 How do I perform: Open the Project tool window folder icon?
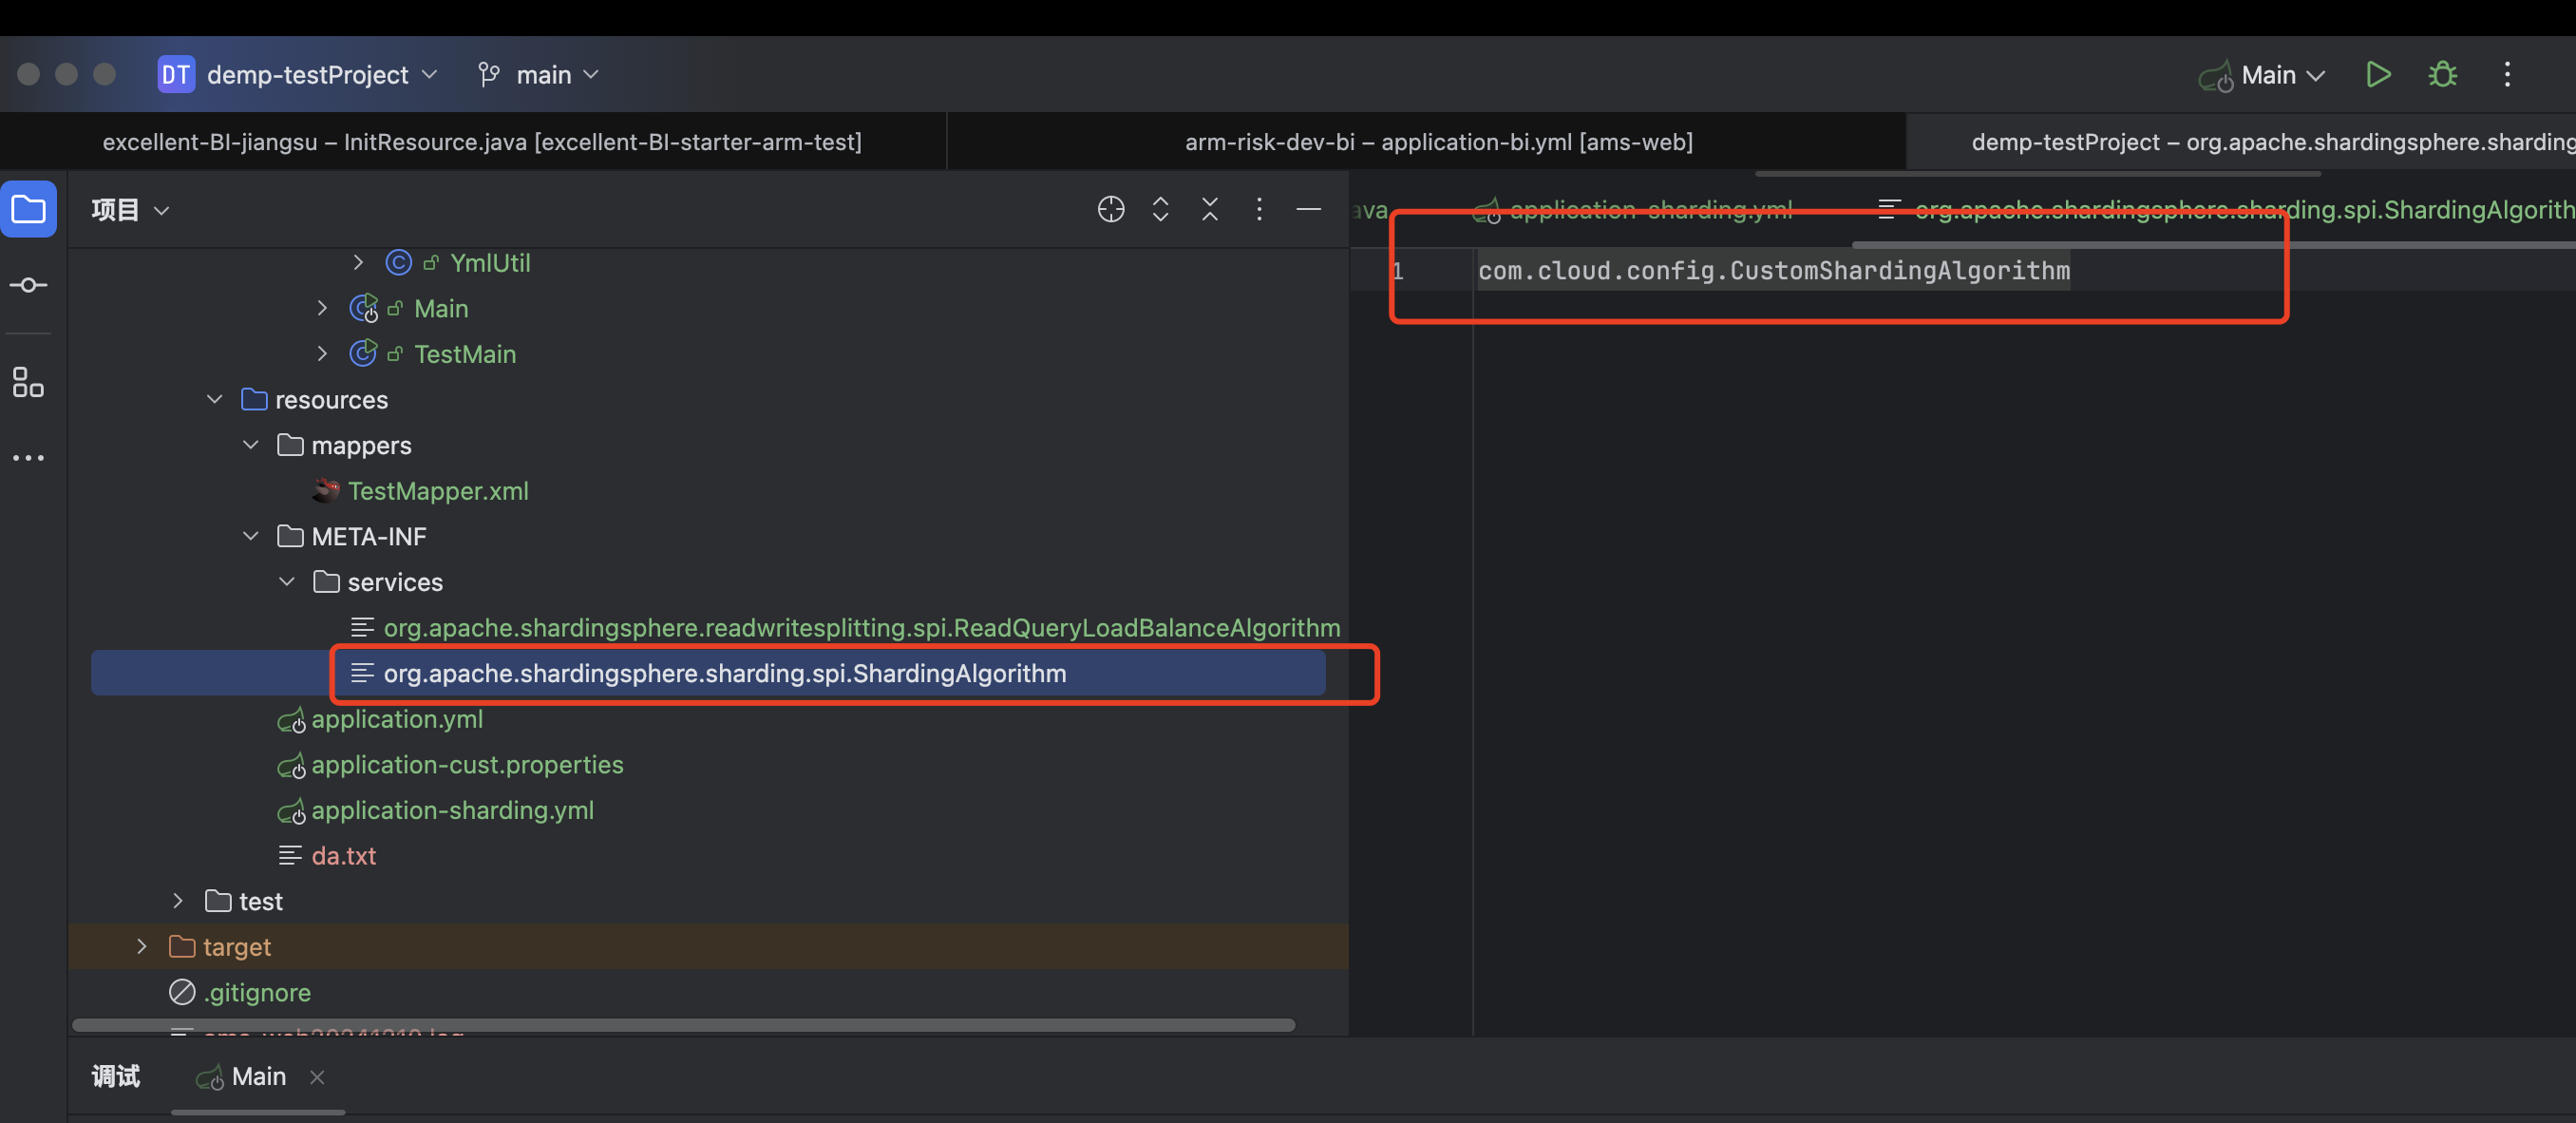28,210
